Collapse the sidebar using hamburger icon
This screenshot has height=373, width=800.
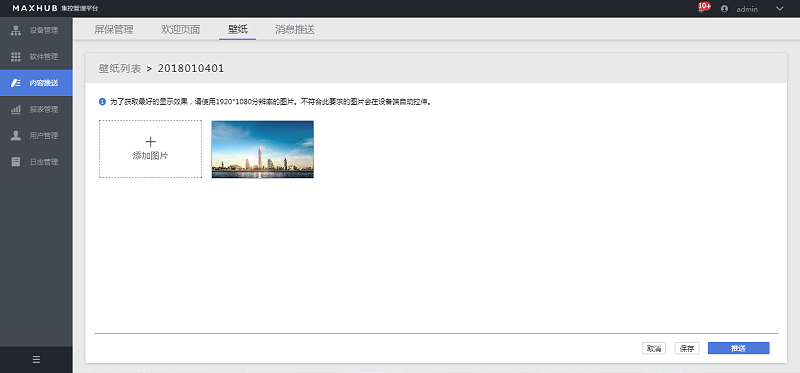click(x=36, y=360)
